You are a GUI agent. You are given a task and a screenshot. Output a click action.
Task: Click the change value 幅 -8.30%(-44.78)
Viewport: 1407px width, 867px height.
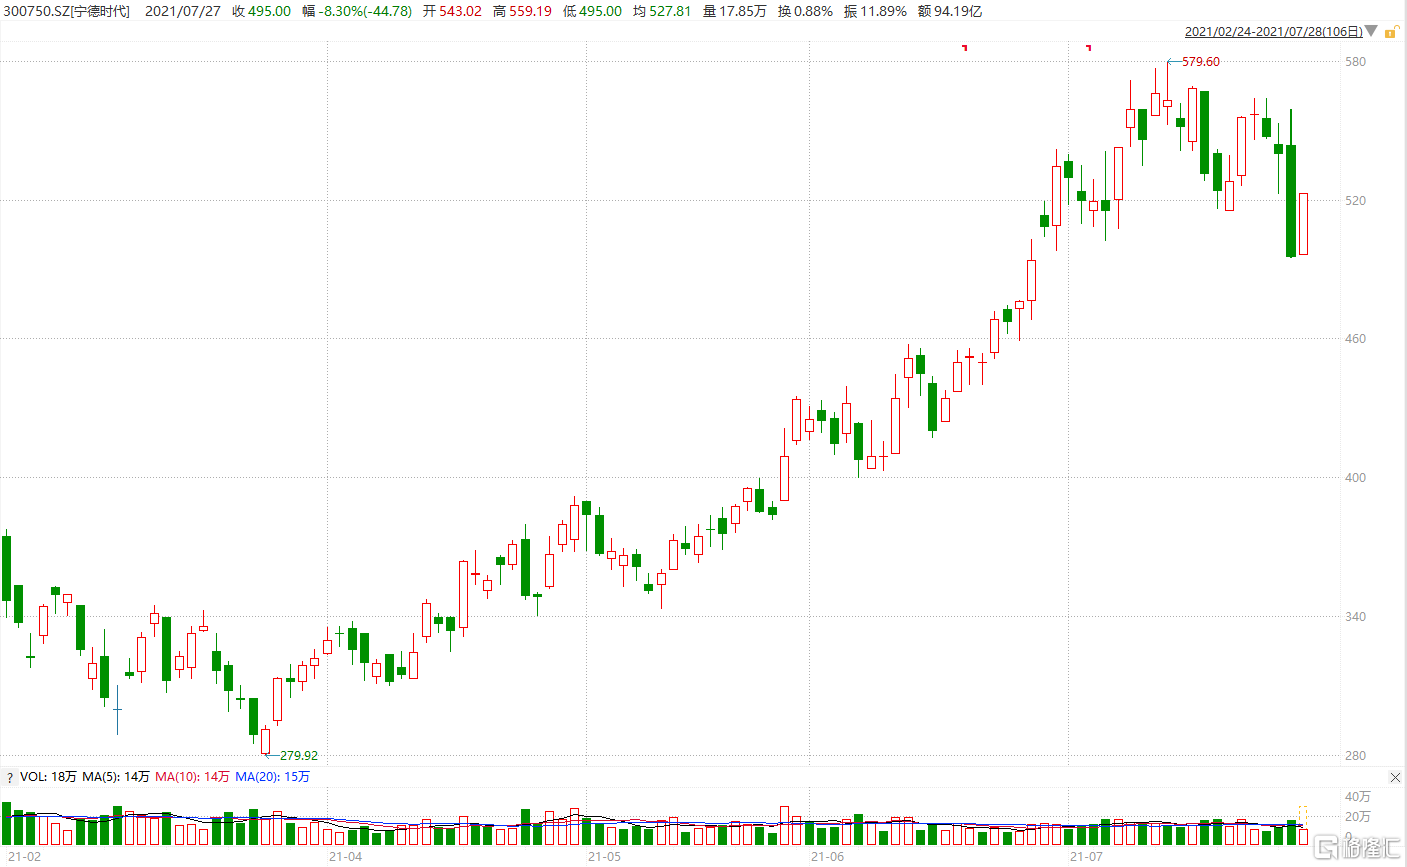[357, 11]
